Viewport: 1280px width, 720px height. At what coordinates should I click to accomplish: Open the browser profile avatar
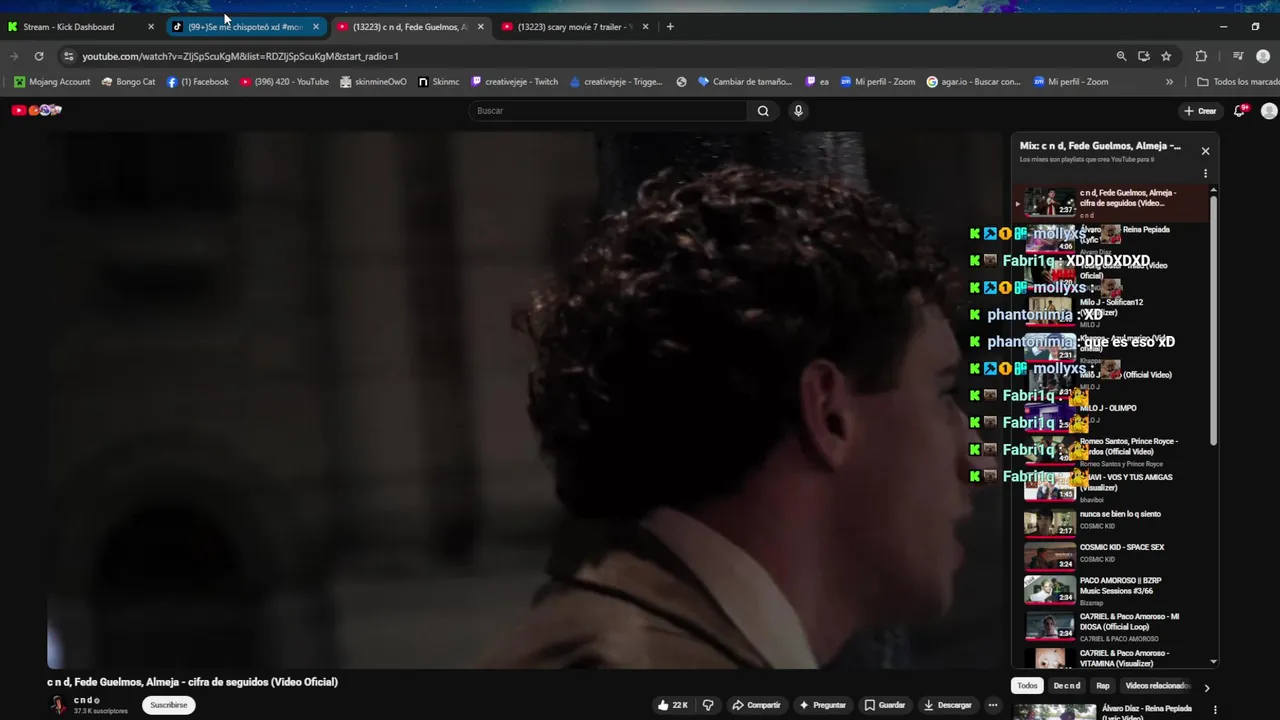1263,56
